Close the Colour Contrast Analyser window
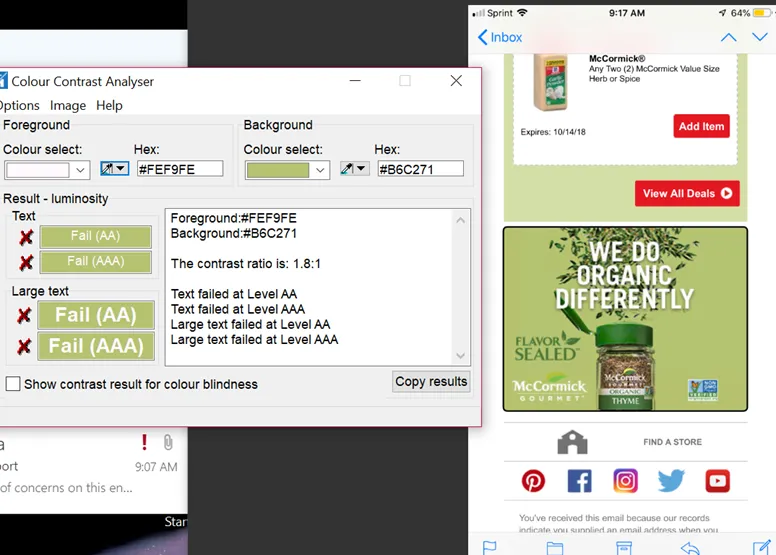776x555 pixels. [456, 81]
